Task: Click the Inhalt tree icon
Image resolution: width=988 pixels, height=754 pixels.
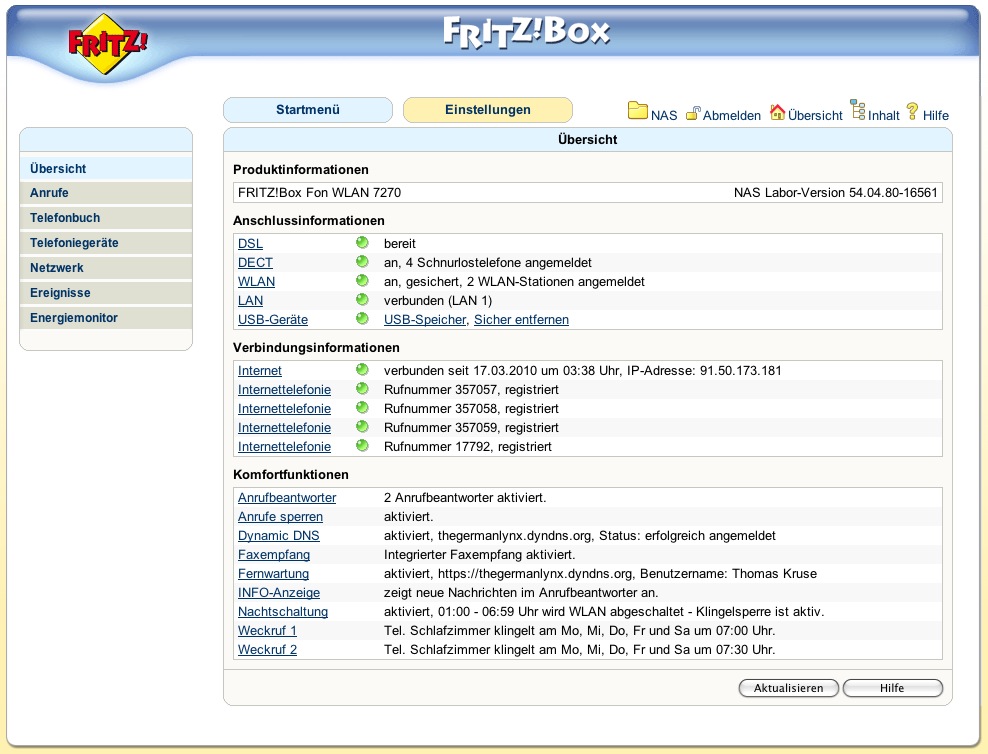Action: pyautogui.click(x=857, y=111)
